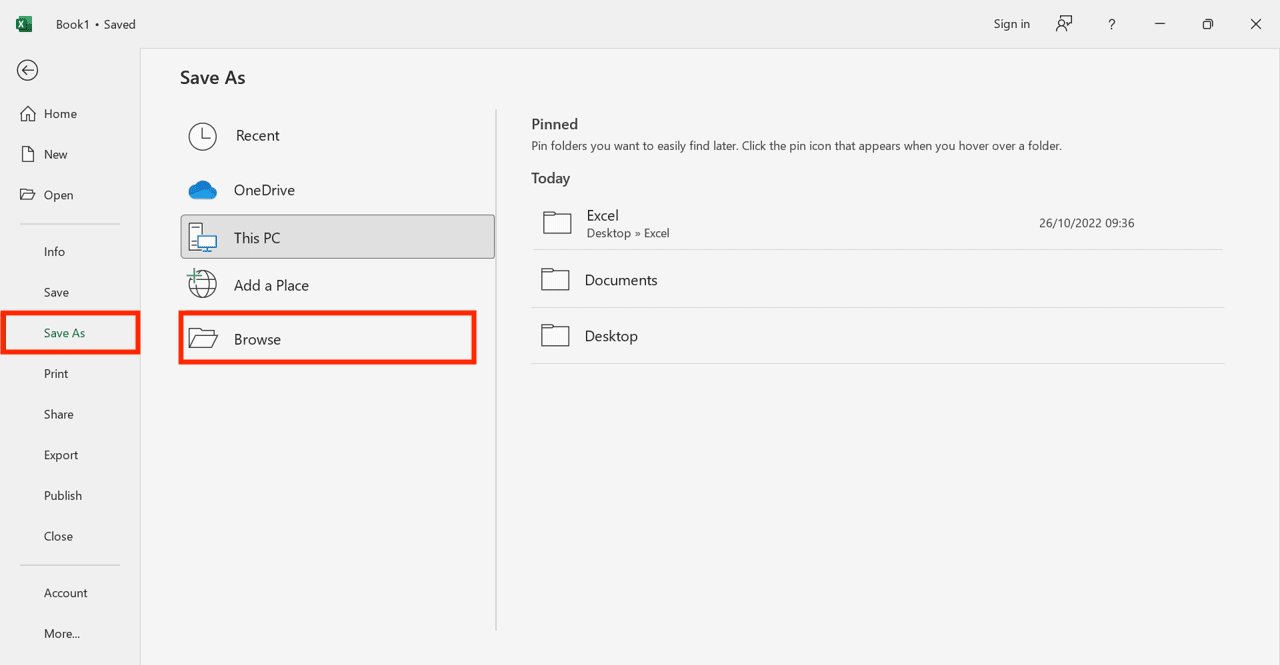
Task: Open the Info page
Action: pyautogui.click(x=54, y=252)
